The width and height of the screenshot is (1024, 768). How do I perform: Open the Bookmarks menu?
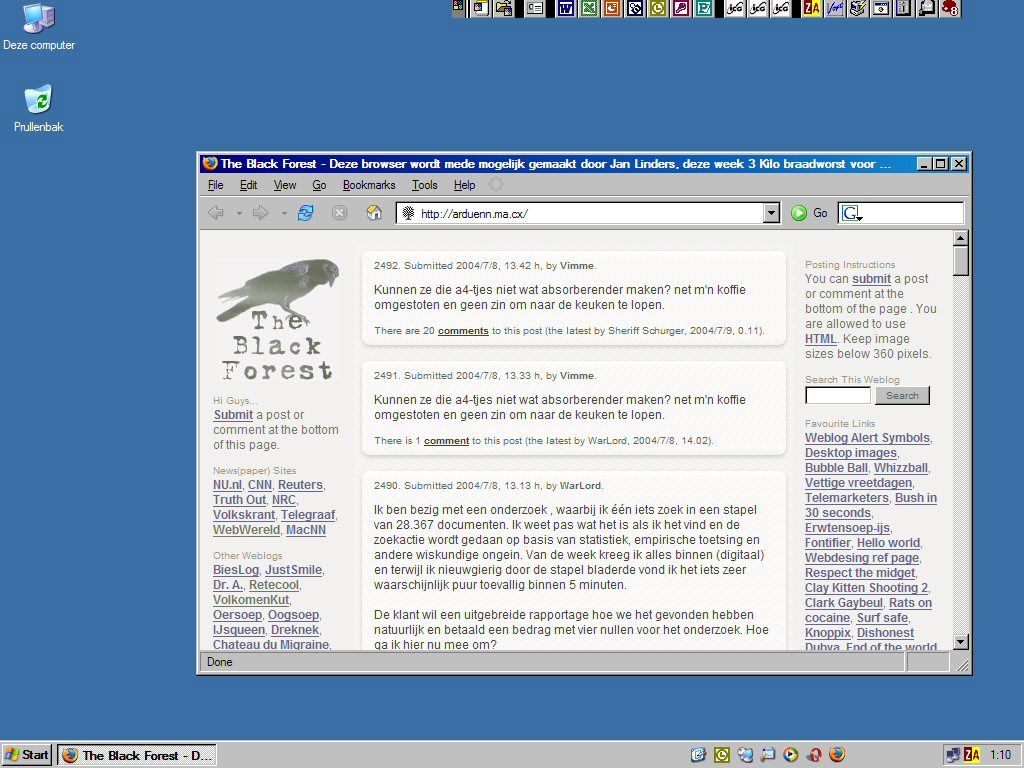pos(369,185)
